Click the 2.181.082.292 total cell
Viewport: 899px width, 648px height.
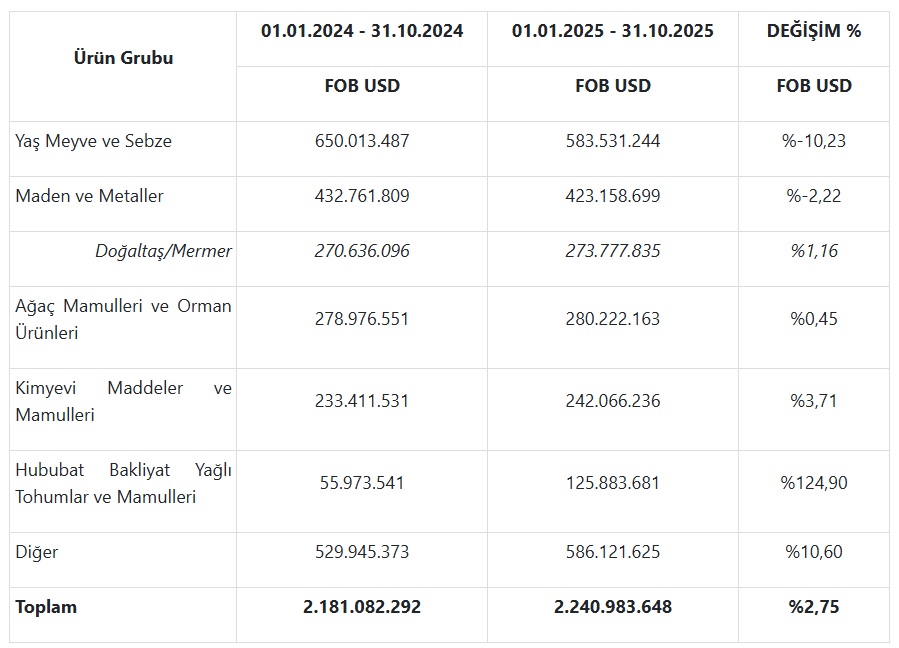pyautogui.click(x=362, y=606)
